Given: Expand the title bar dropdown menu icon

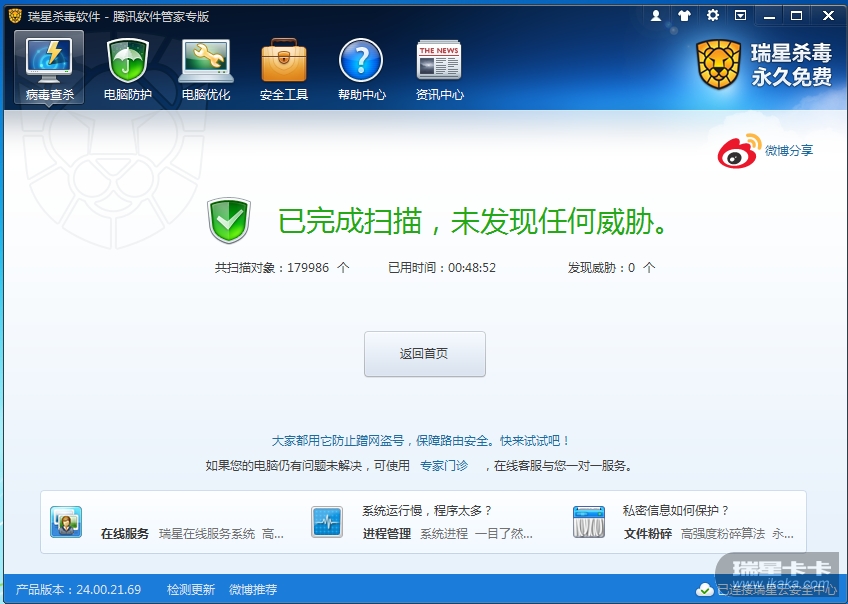Looking at the screenshot, I should (x=740, y=16).
